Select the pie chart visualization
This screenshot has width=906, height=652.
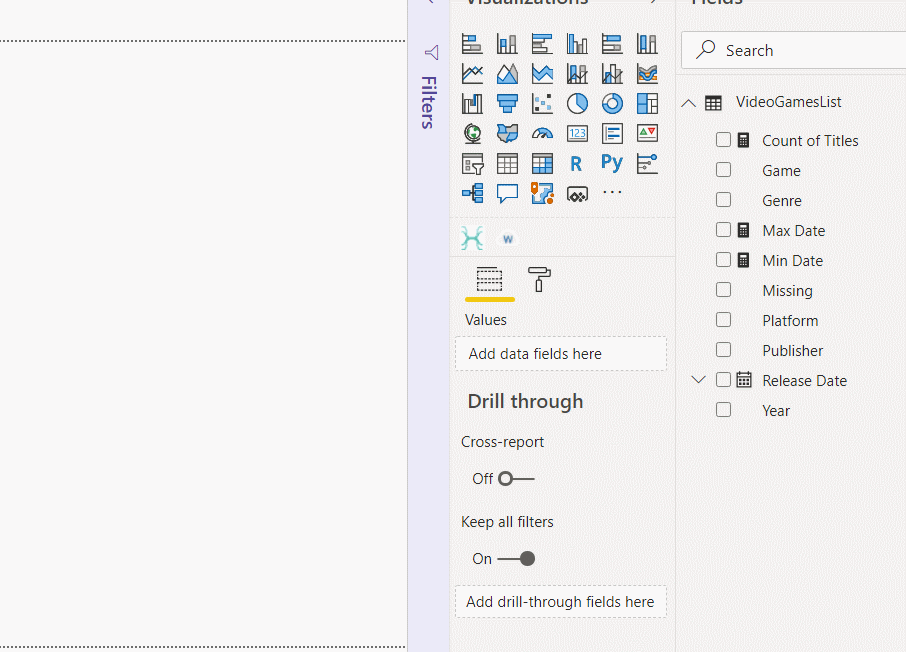577,104
